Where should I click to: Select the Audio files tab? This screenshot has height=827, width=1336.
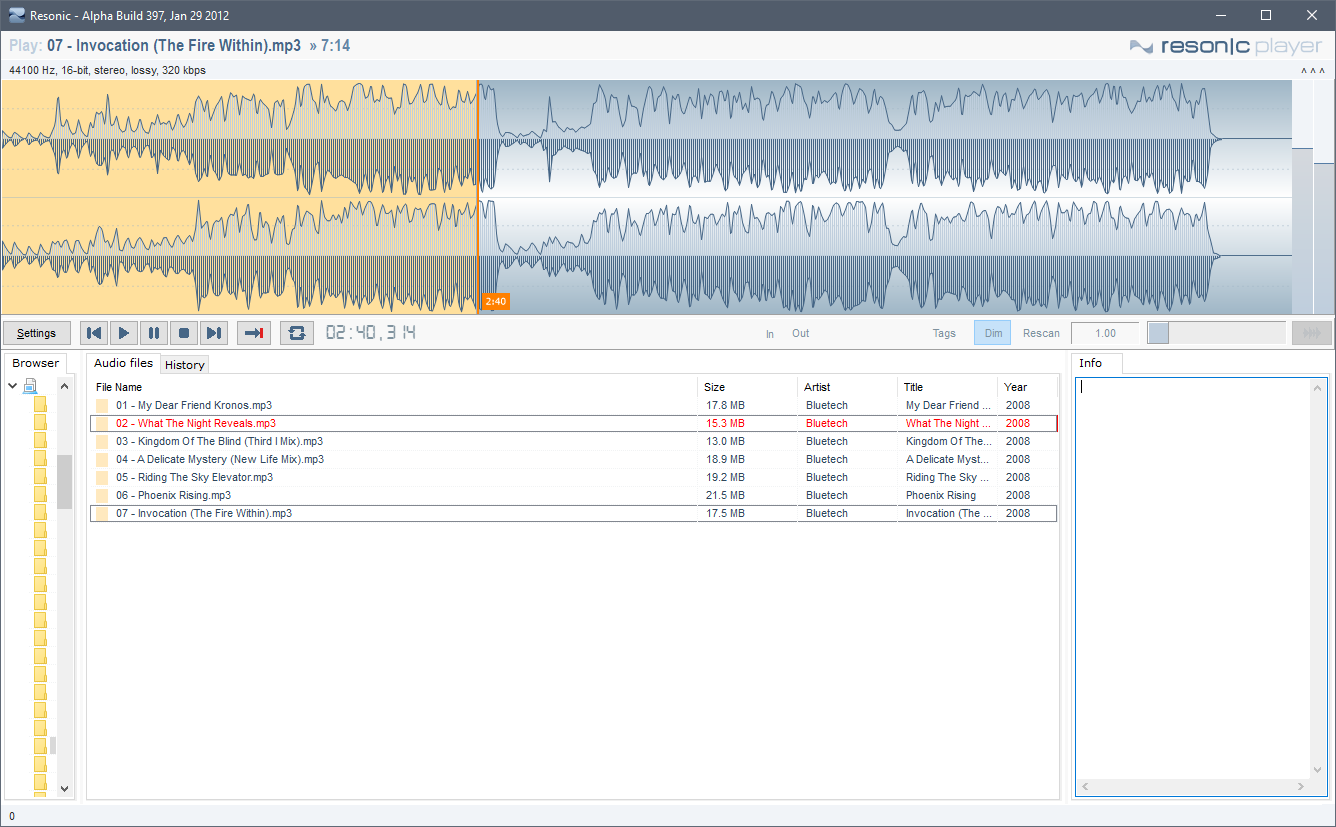[124, 363]
